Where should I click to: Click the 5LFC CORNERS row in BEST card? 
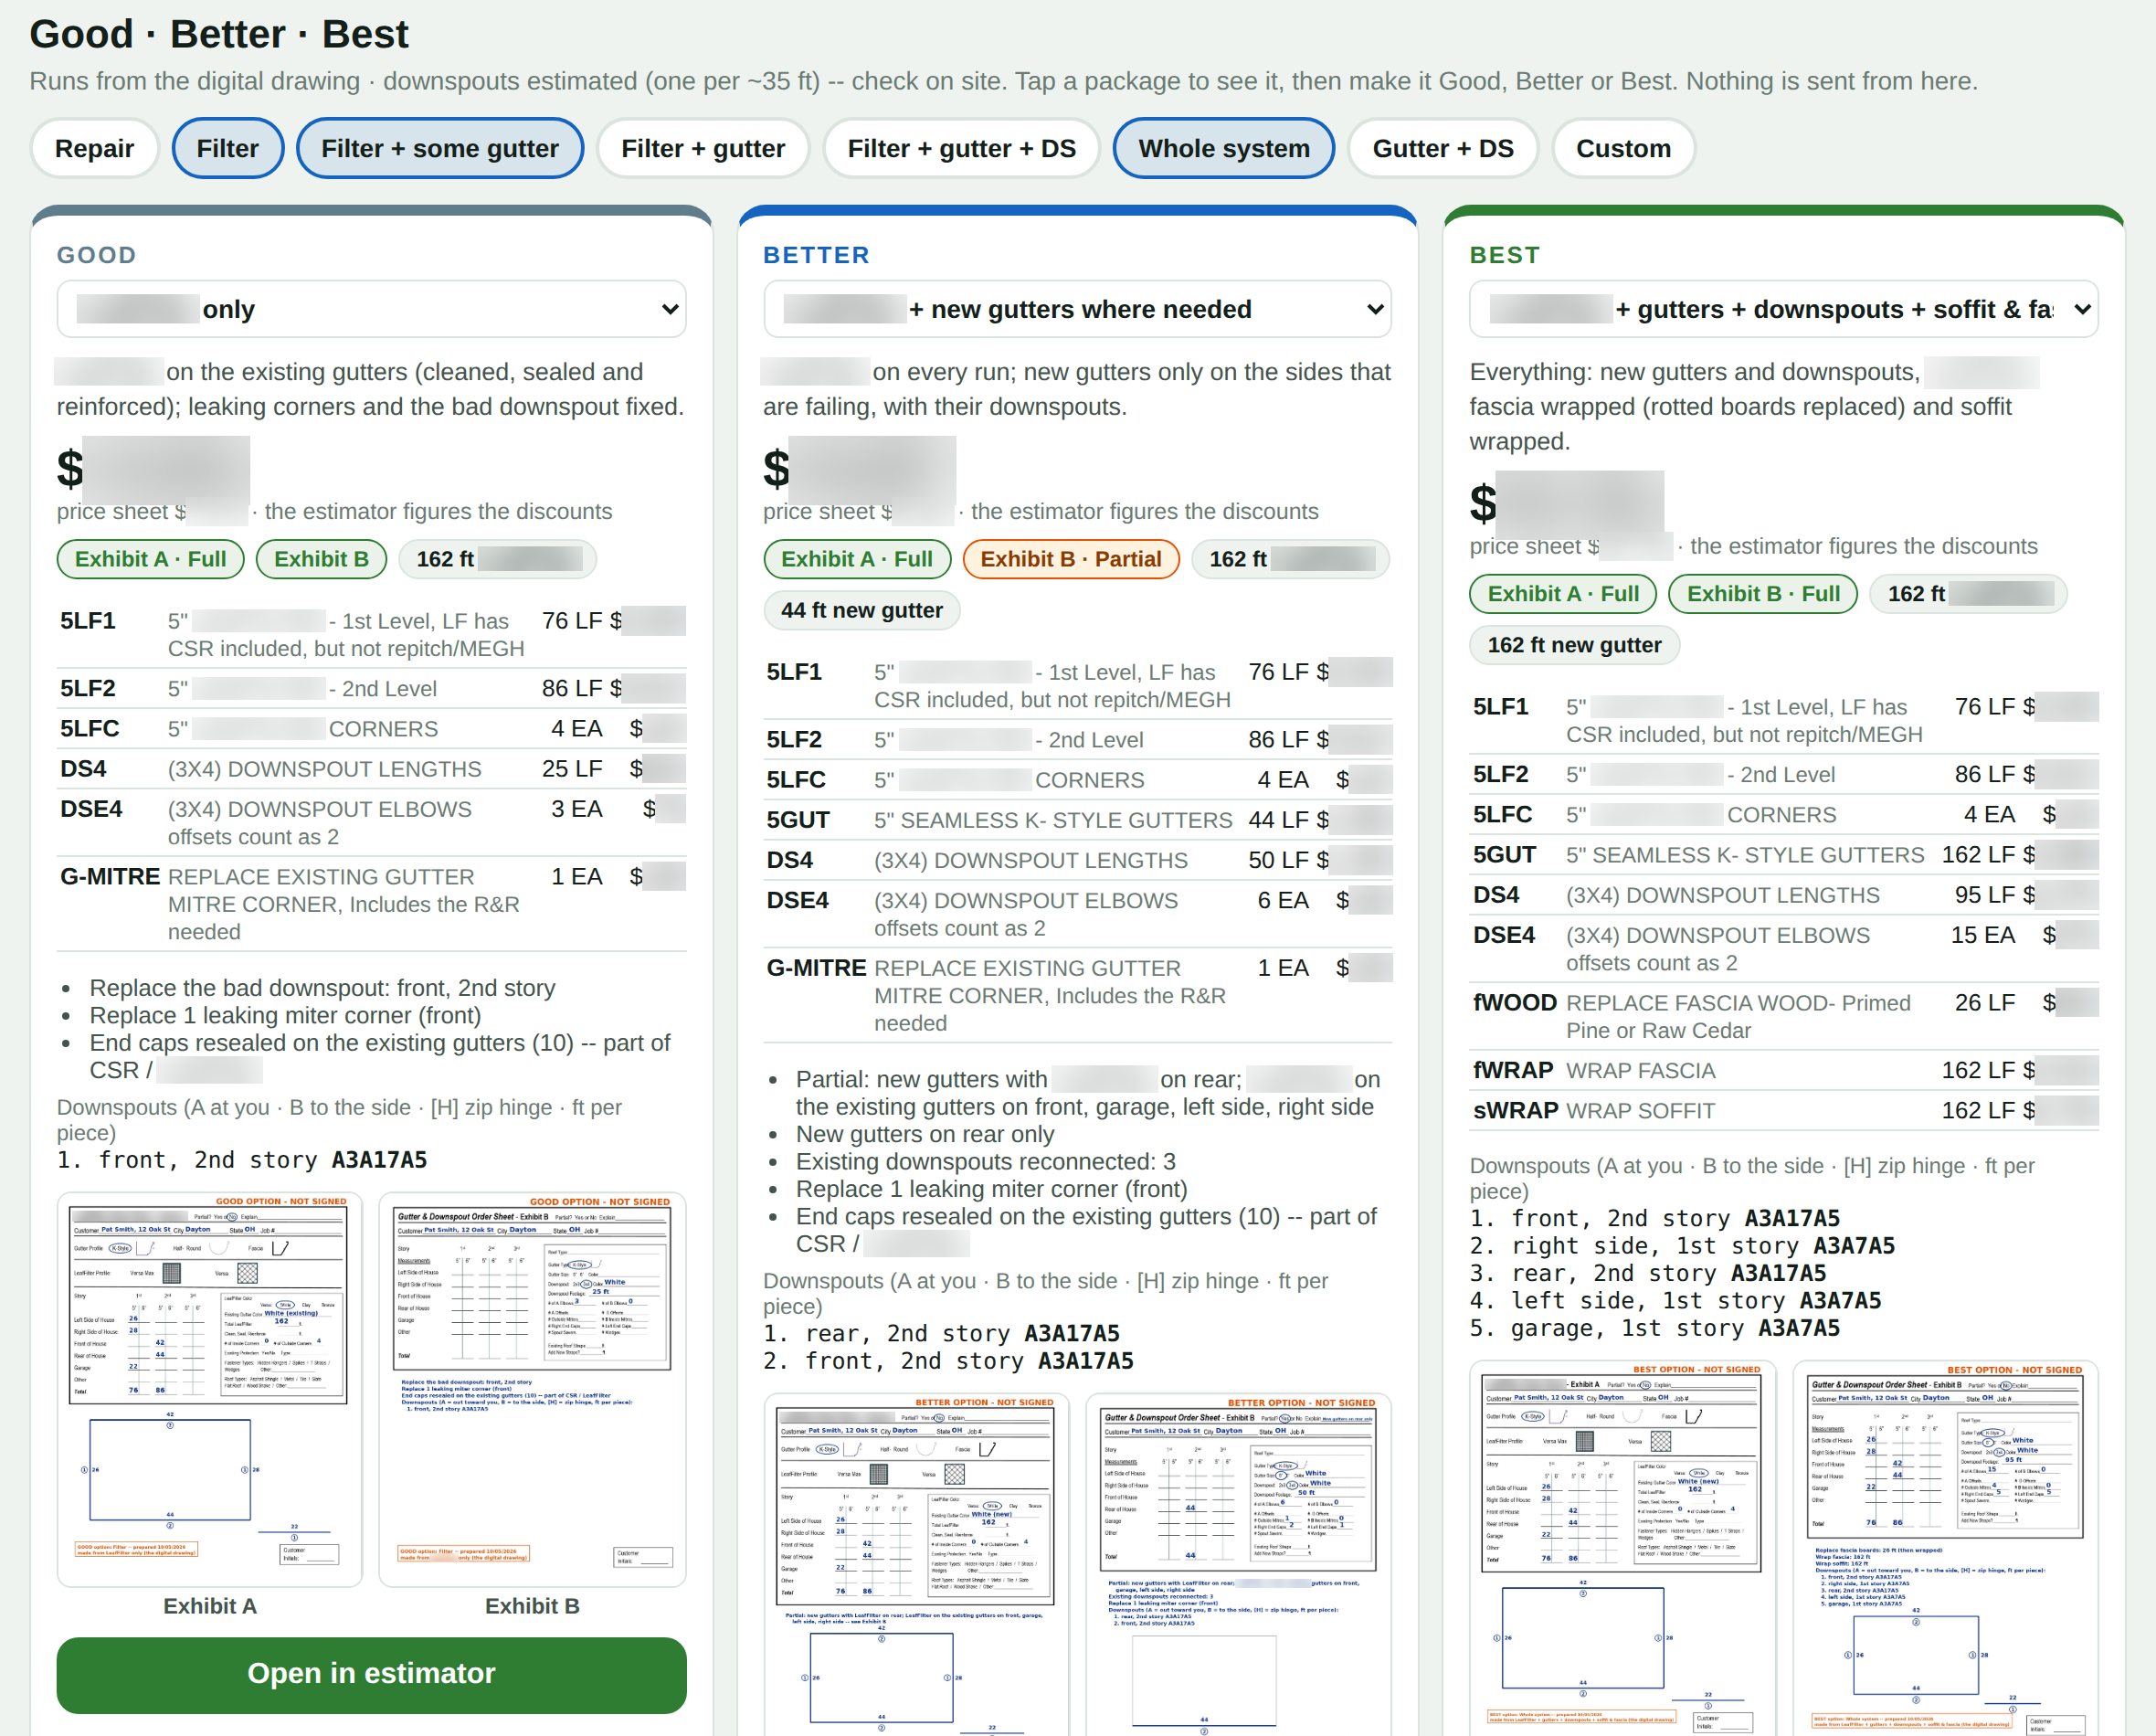pos(1783,814)
